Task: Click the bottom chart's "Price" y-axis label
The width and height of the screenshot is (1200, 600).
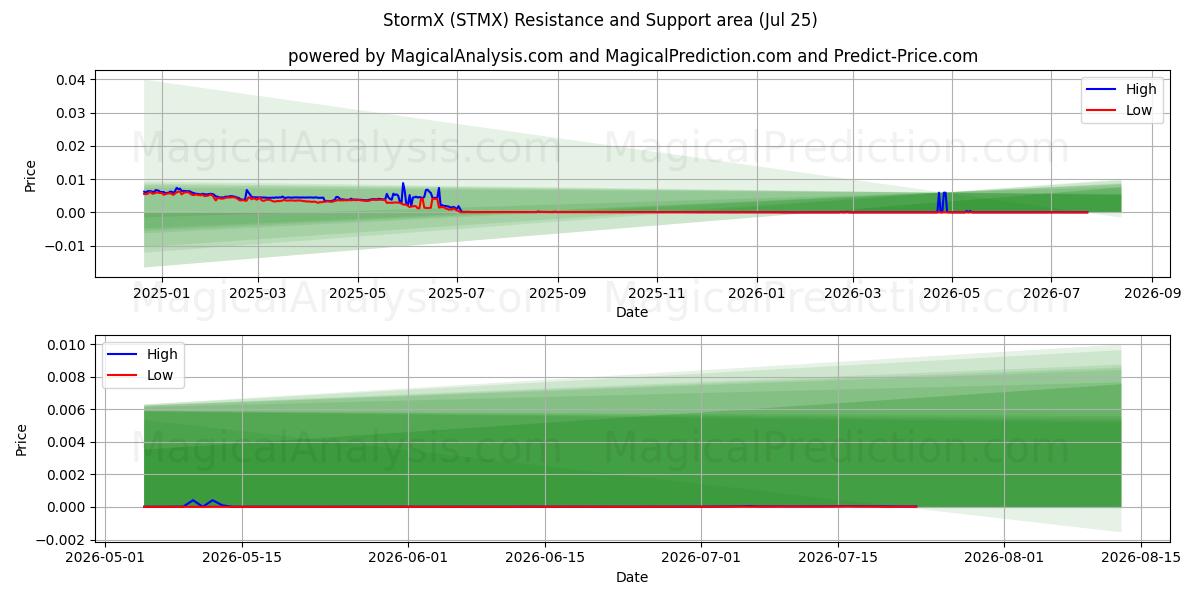Action: click(22, 439)
